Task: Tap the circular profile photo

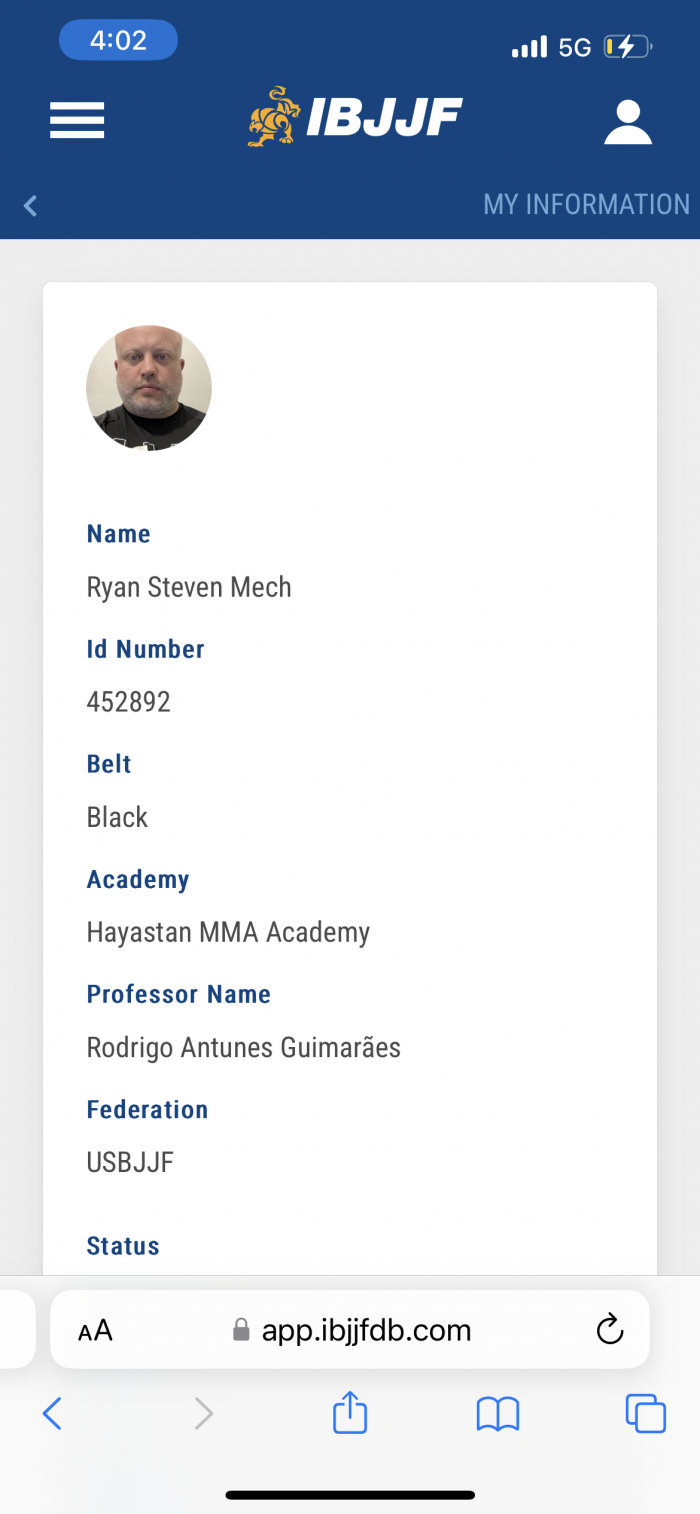Action: [x=149, y=388]
